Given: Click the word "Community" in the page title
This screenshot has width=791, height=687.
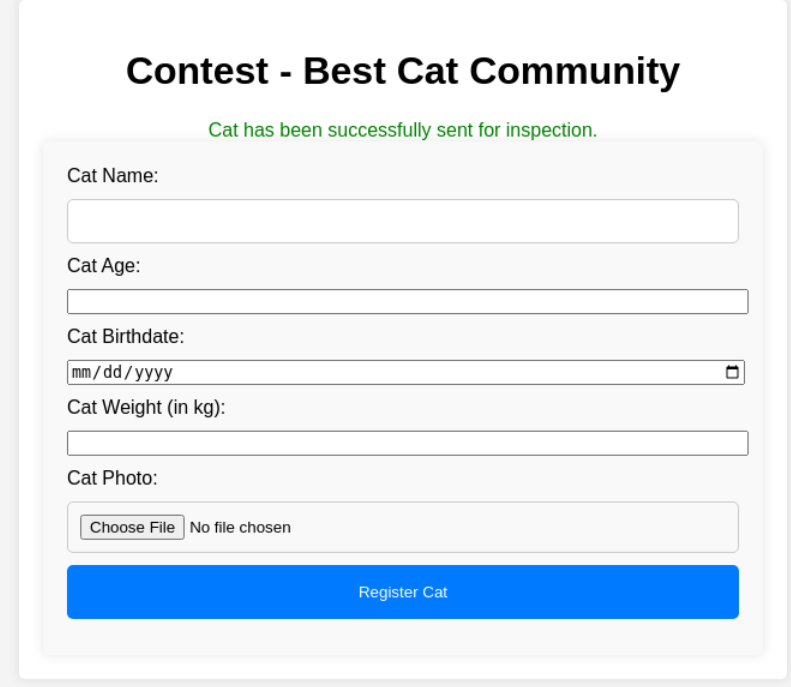Looking at the screenshot, I should point(574,71).
